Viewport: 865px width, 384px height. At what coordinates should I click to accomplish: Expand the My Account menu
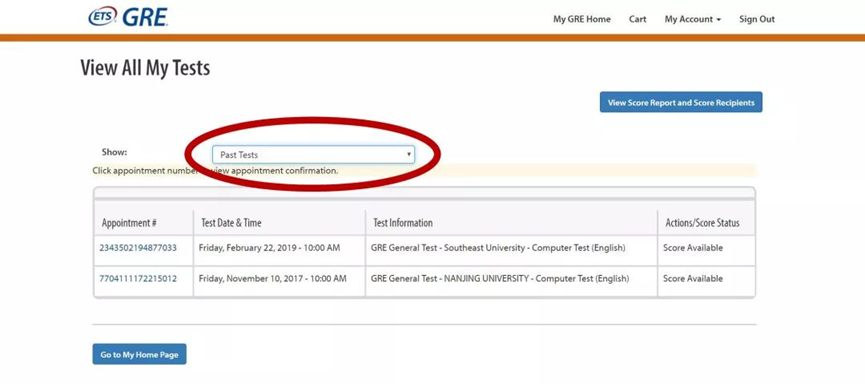tap(692, 19)
